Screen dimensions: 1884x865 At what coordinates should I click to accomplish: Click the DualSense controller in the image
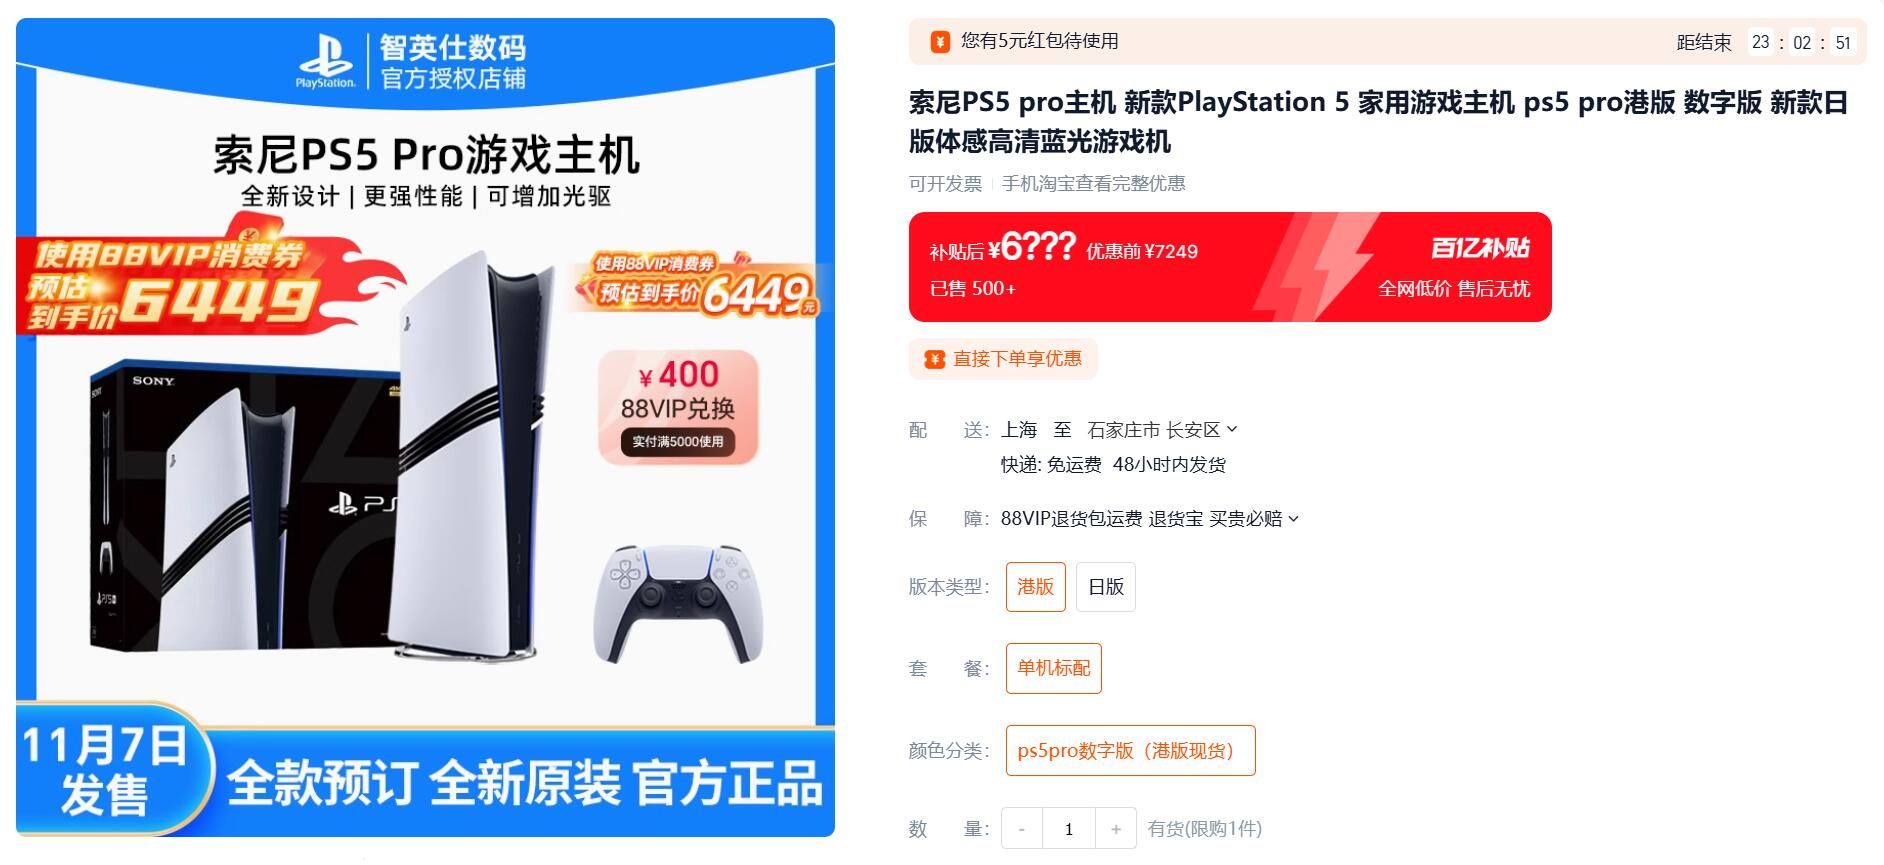pyautogui.click(x=678, y=603)
